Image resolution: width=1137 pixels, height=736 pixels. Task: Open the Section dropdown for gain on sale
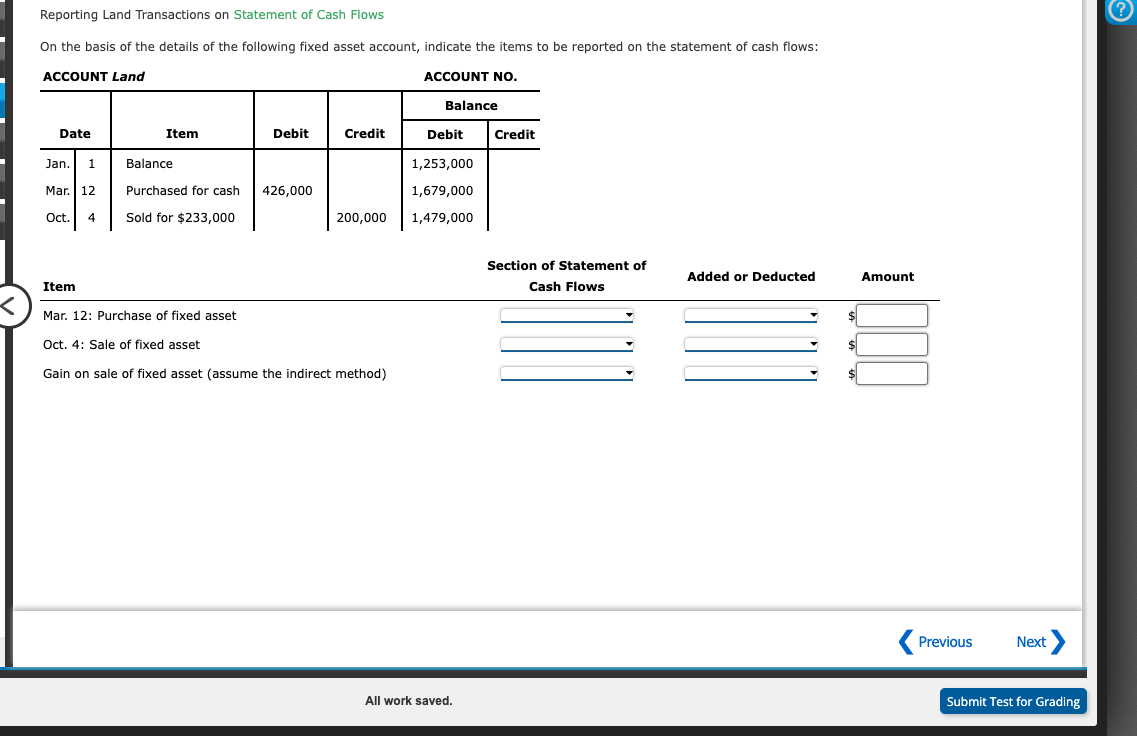coord(566,372)
